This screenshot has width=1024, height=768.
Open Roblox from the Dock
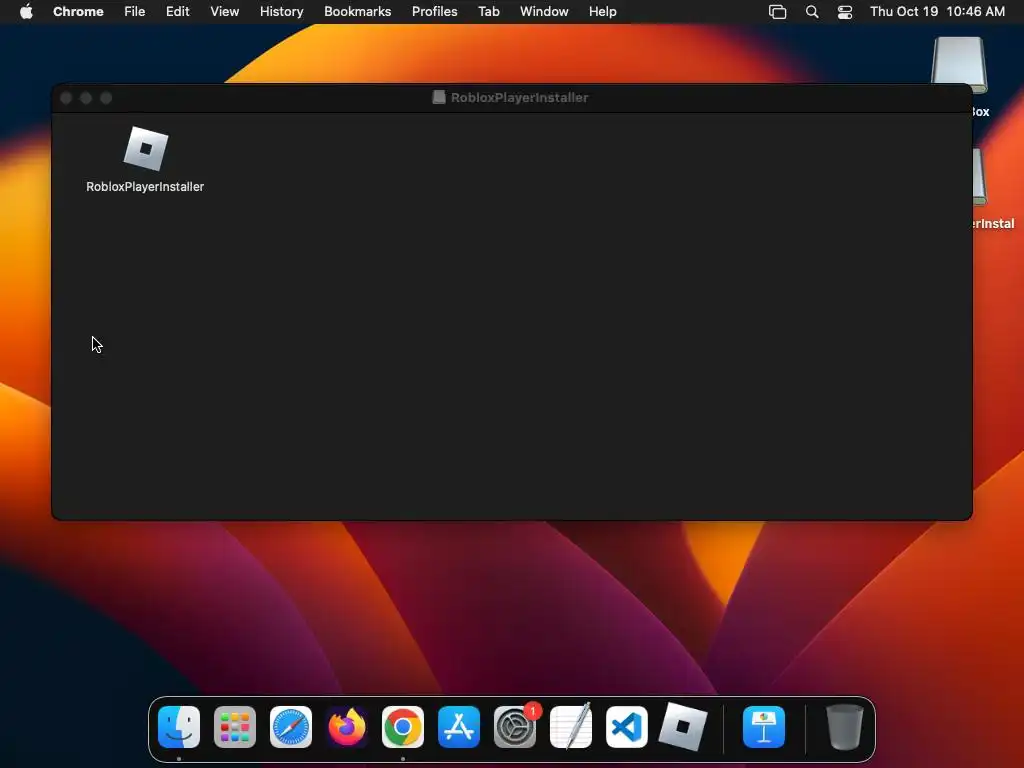point(683,727)
